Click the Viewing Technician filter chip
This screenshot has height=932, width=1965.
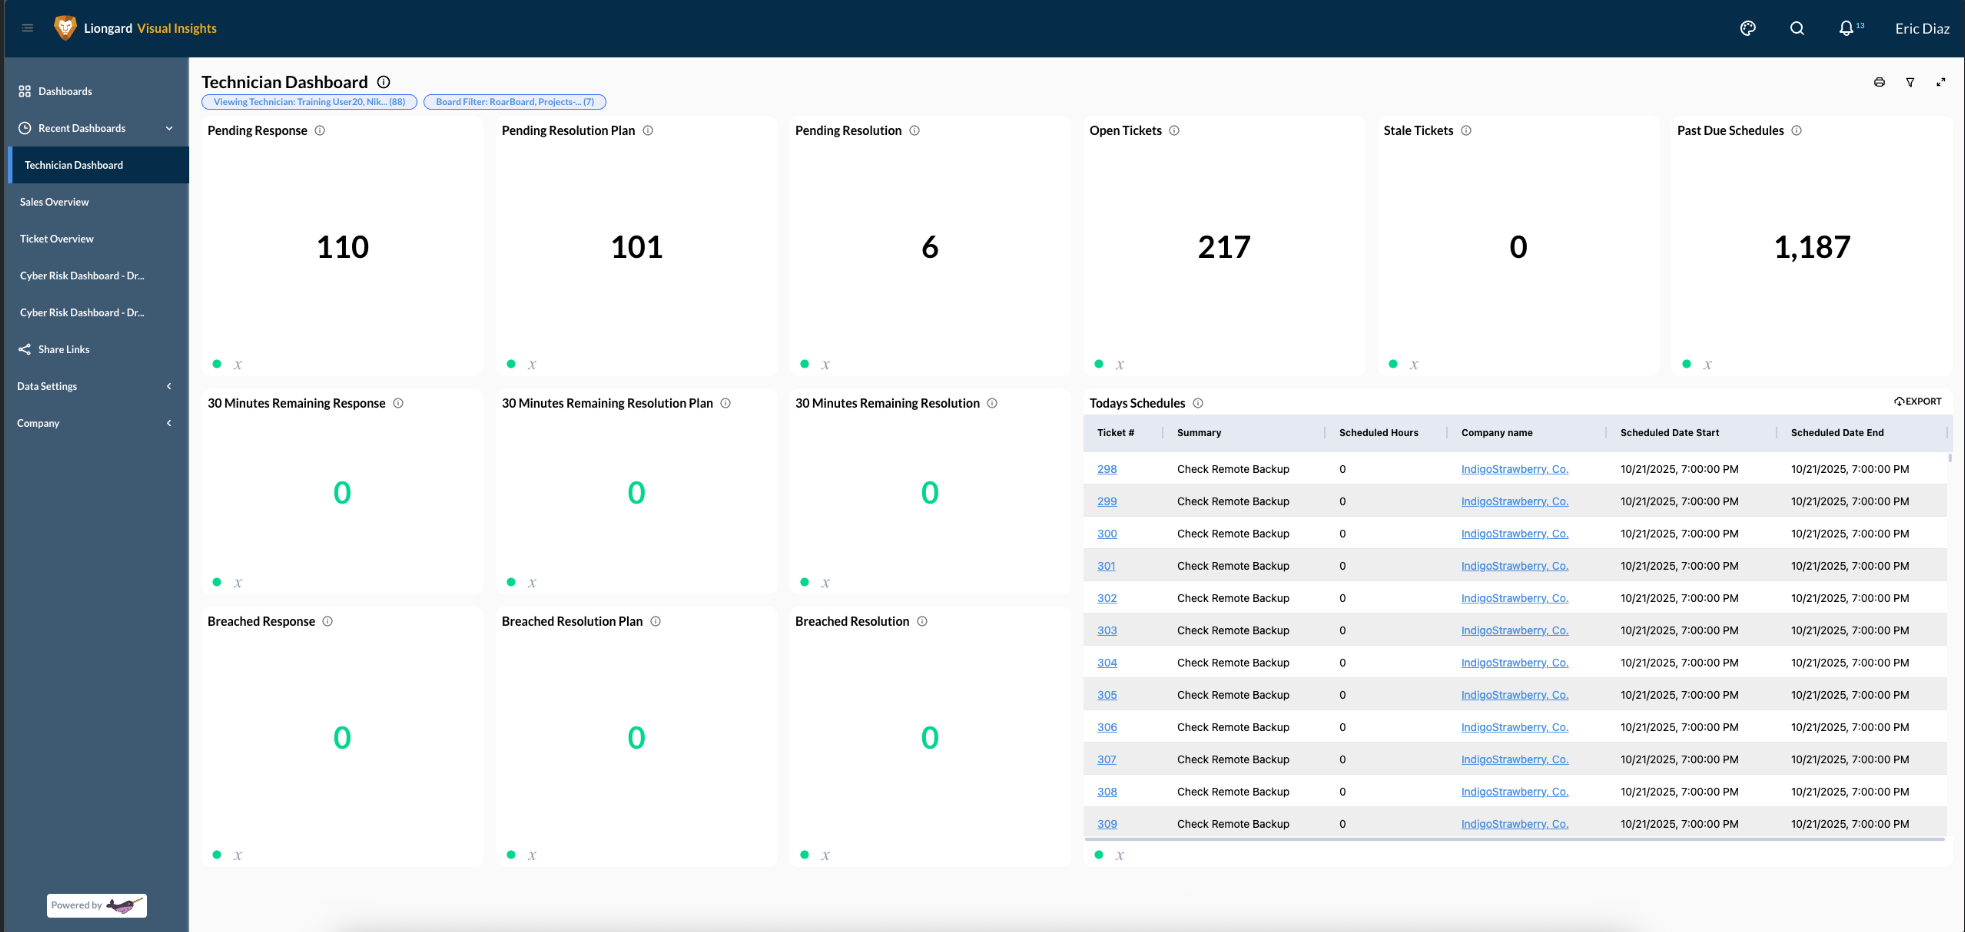309,102
